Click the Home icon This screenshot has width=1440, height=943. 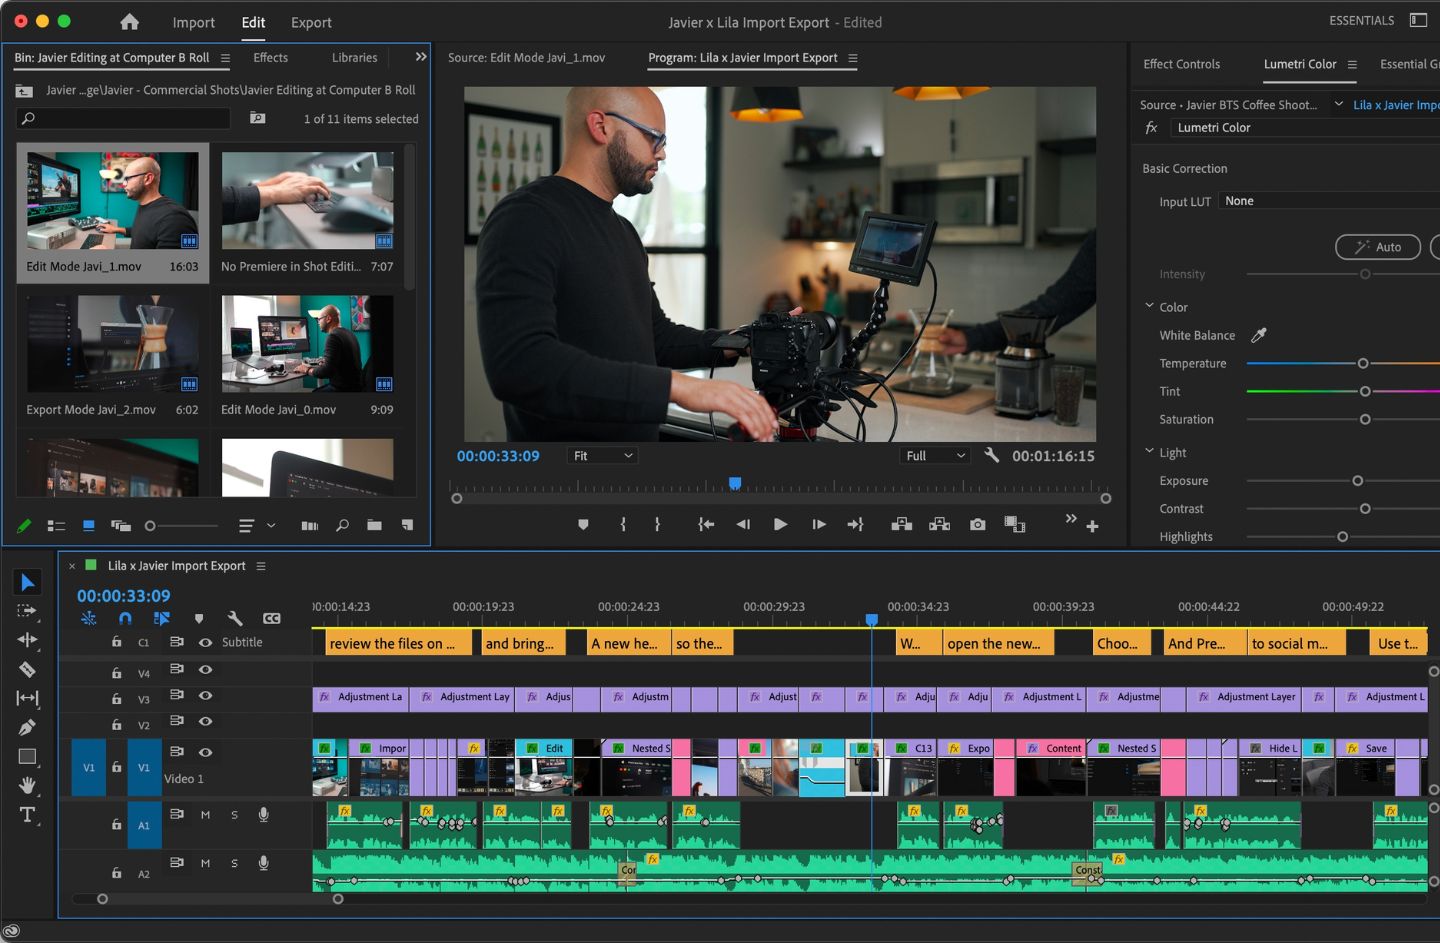[x=129, y=22]
